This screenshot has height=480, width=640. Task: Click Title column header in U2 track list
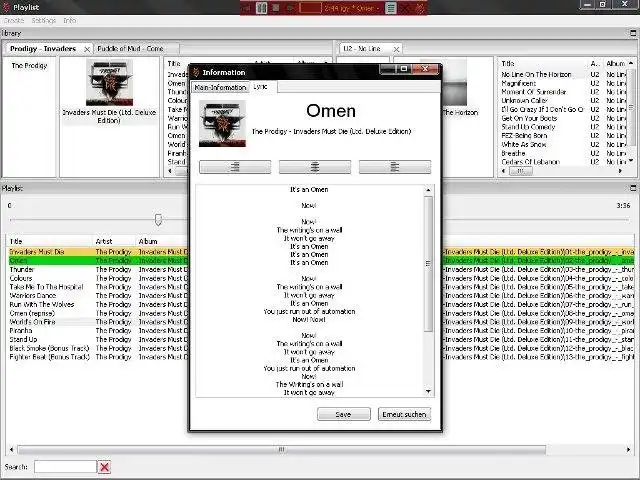coord(542,63)
